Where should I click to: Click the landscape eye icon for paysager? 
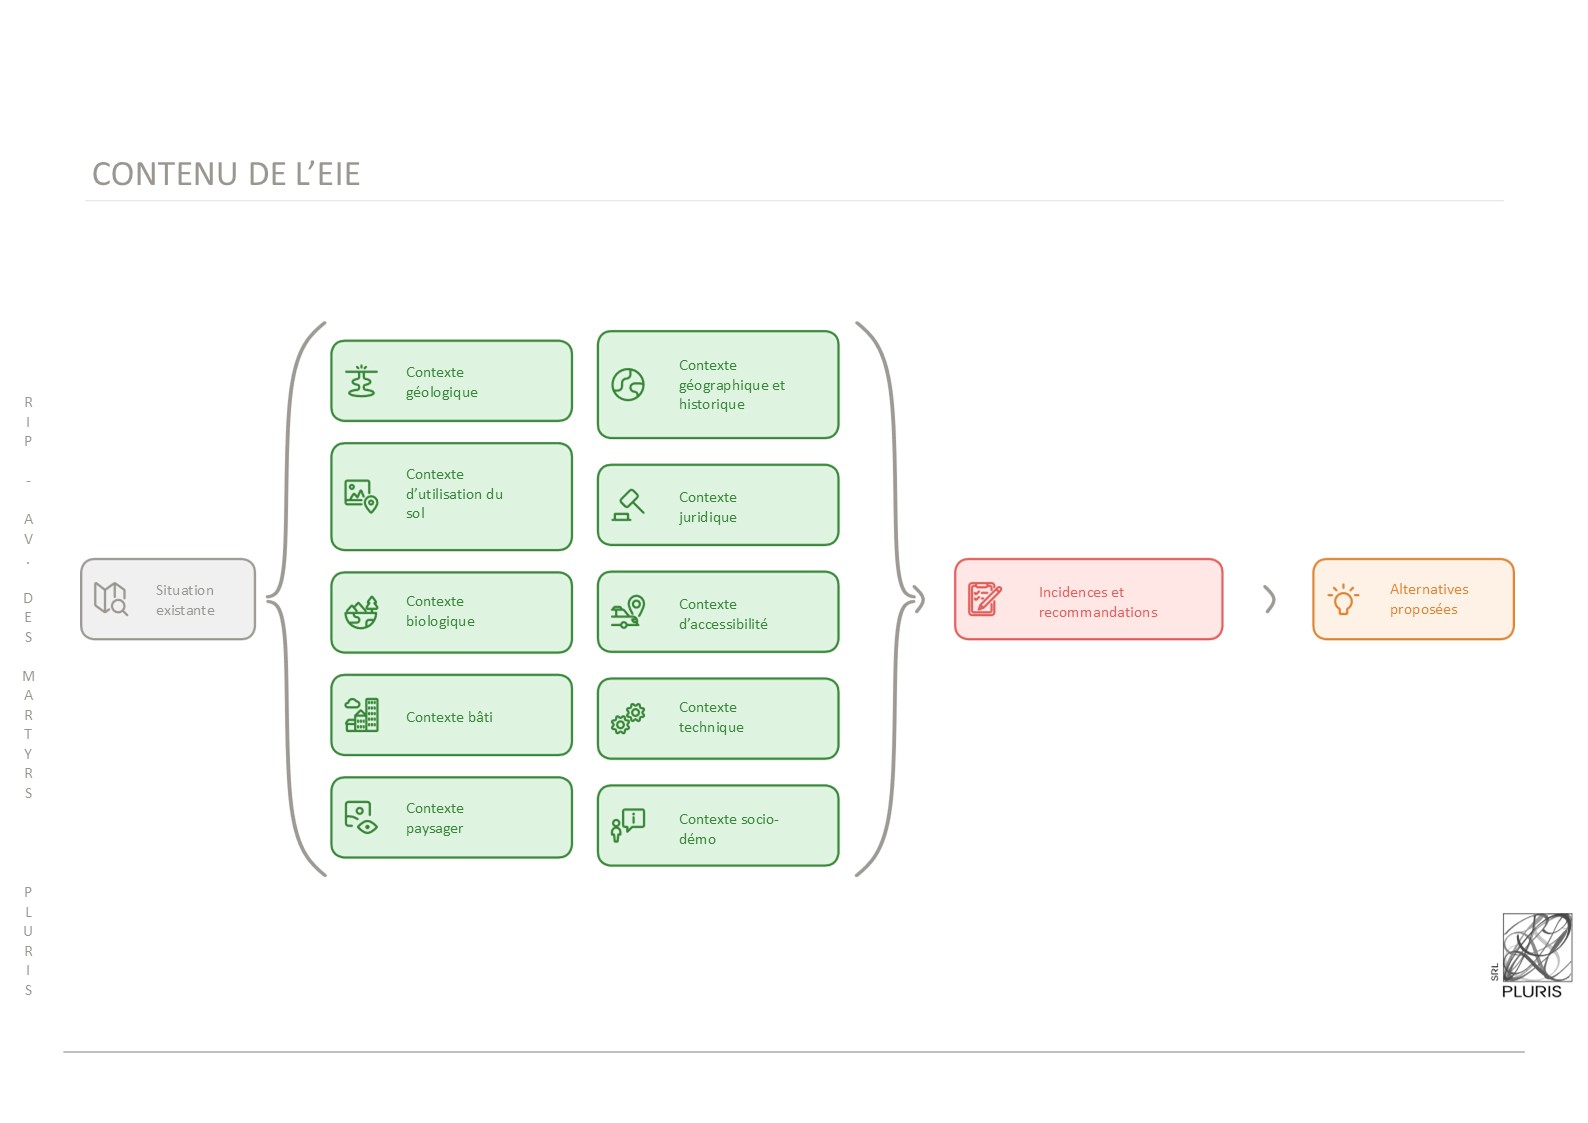361,818
